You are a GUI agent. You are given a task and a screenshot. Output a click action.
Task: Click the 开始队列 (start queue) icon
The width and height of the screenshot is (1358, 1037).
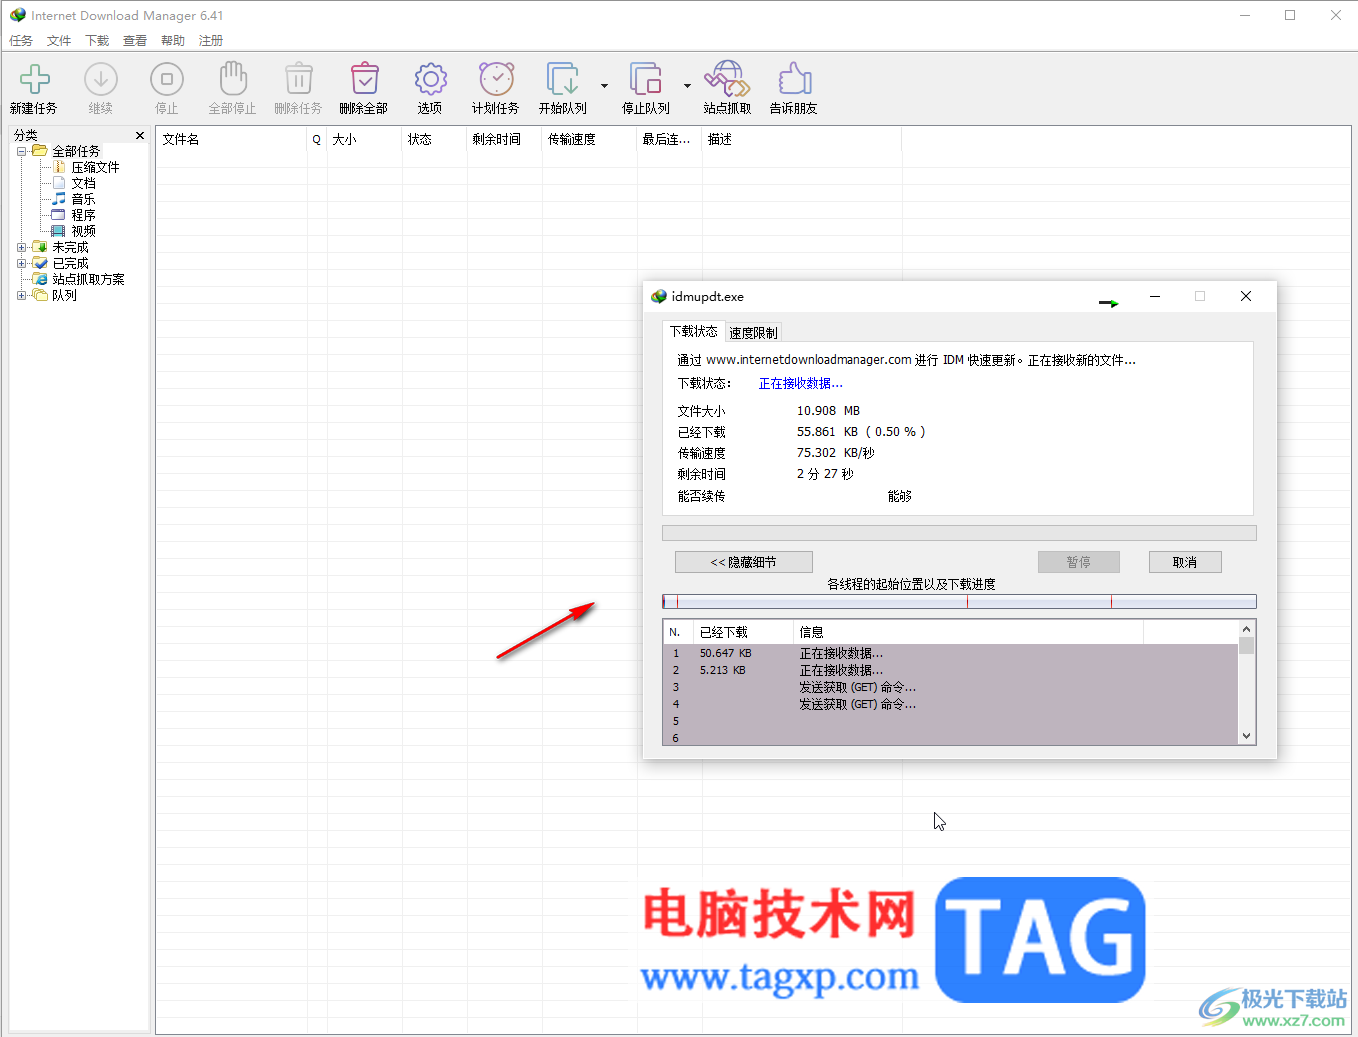click(562, 79)
